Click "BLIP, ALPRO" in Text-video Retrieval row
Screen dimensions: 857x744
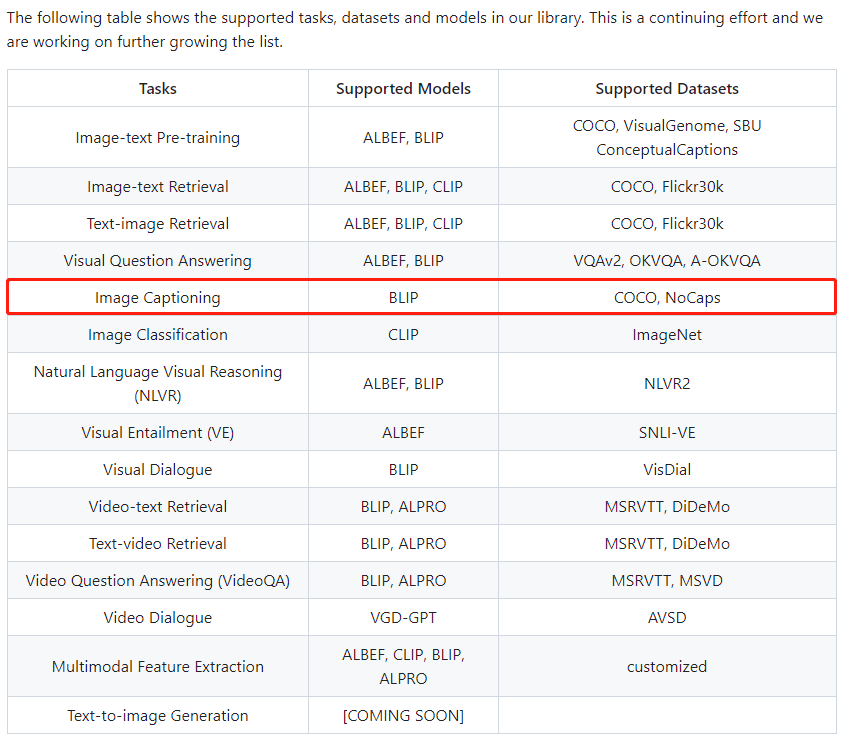(x=403, y=544)
